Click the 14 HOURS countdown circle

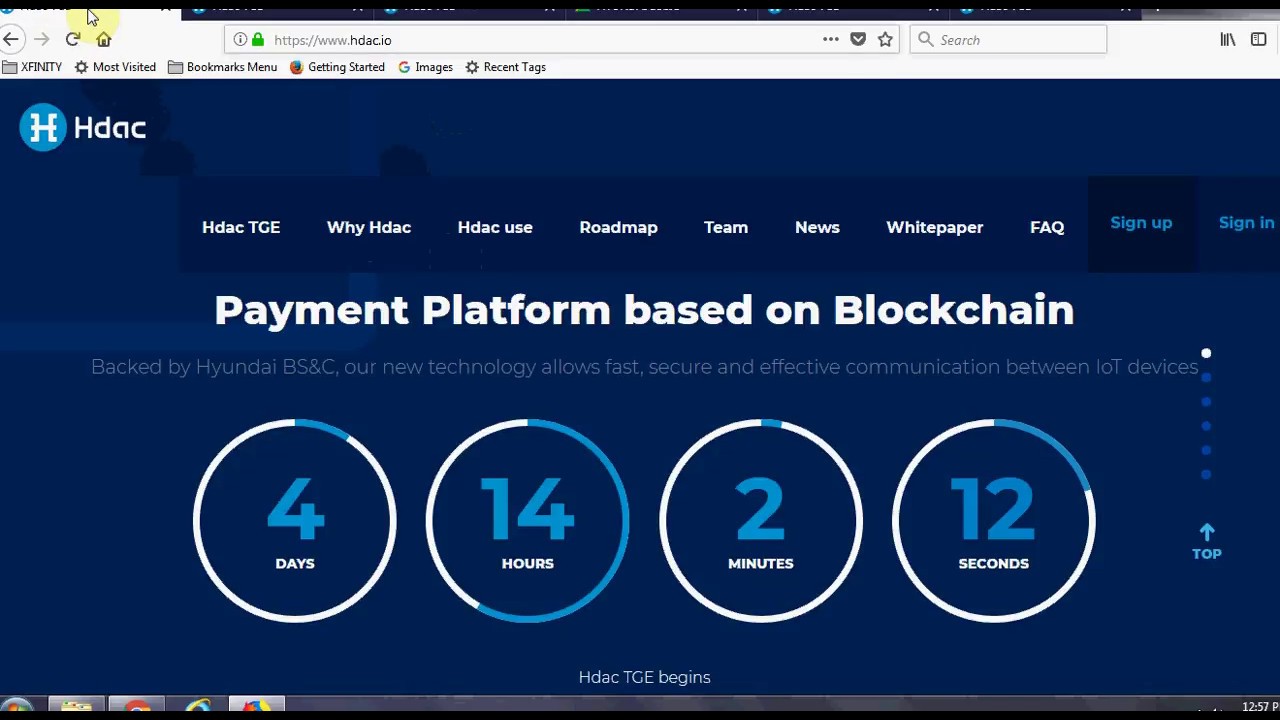click(x=527, y=521)
